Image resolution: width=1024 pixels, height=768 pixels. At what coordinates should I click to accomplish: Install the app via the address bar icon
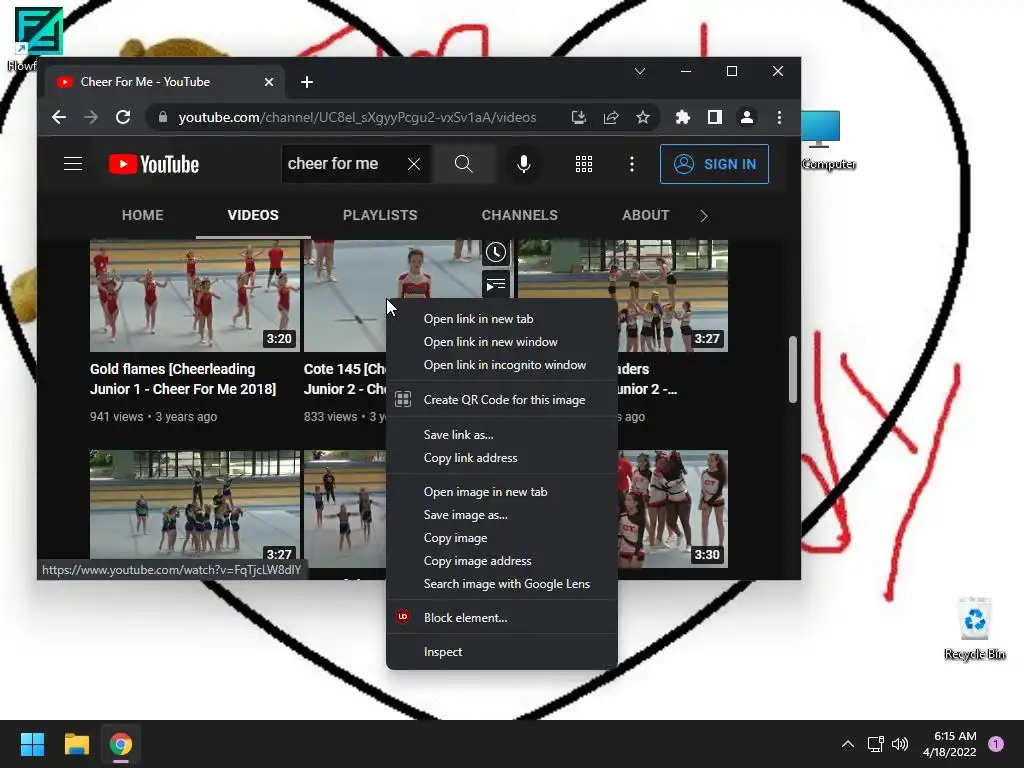point(579,118)
